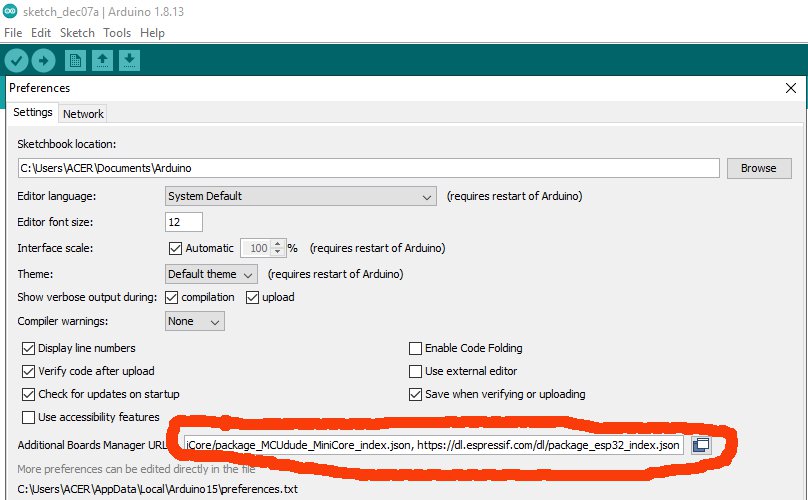Click the Upload arrow toolbar icon
808x500 pixels.
coord(43,61)
